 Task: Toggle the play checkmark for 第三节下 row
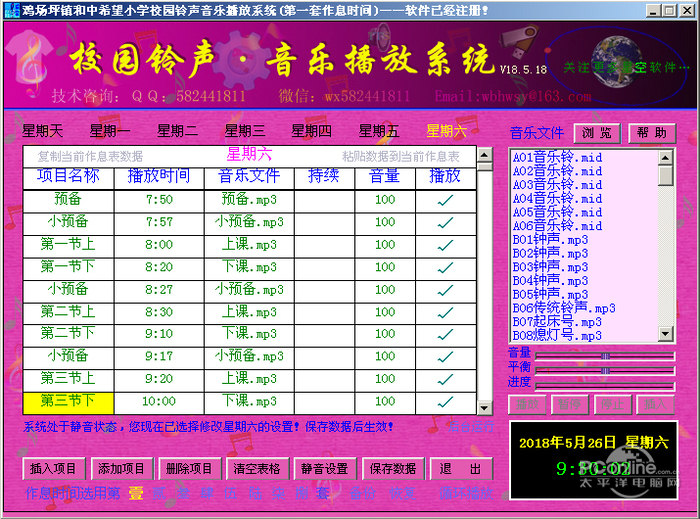446,402
